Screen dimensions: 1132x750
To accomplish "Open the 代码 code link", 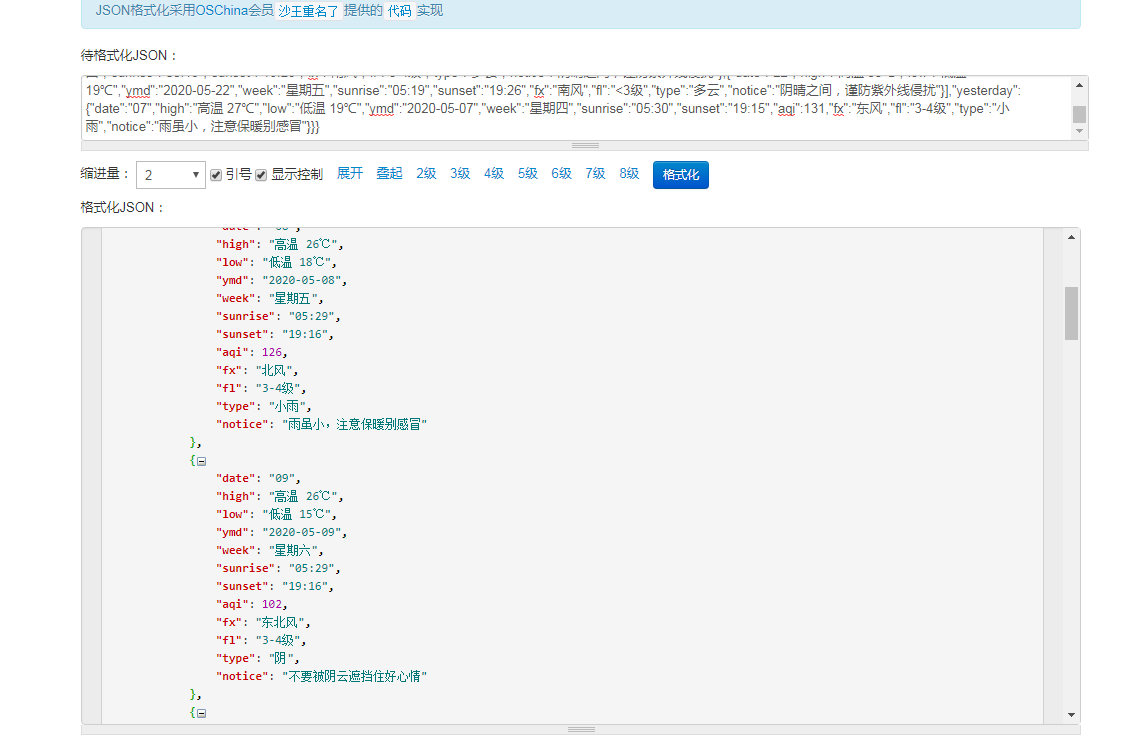I will pos(399,11).
